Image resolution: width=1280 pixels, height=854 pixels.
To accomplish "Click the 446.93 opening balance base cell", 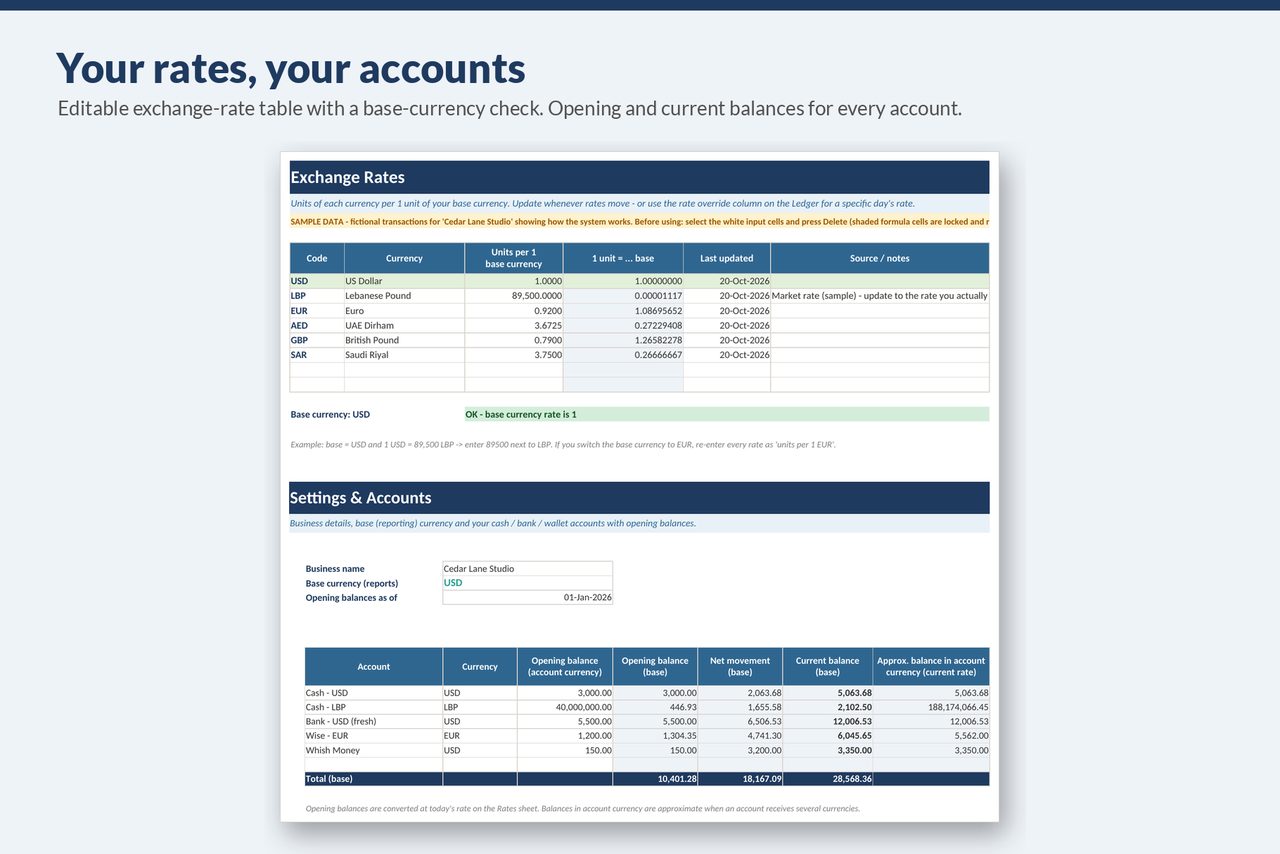I will pyautogui.click(x=655, y=707).
